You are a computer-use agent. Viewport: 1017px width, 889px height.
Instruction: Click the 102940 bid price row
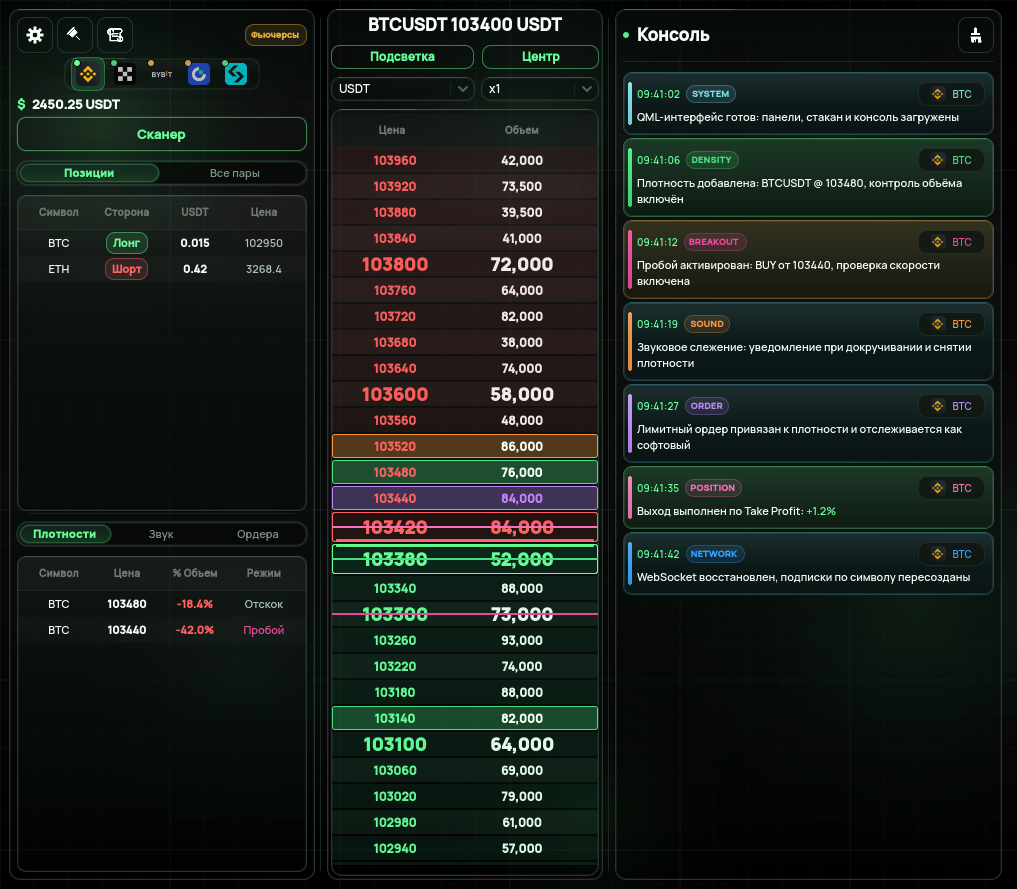(x=464, y=848)
